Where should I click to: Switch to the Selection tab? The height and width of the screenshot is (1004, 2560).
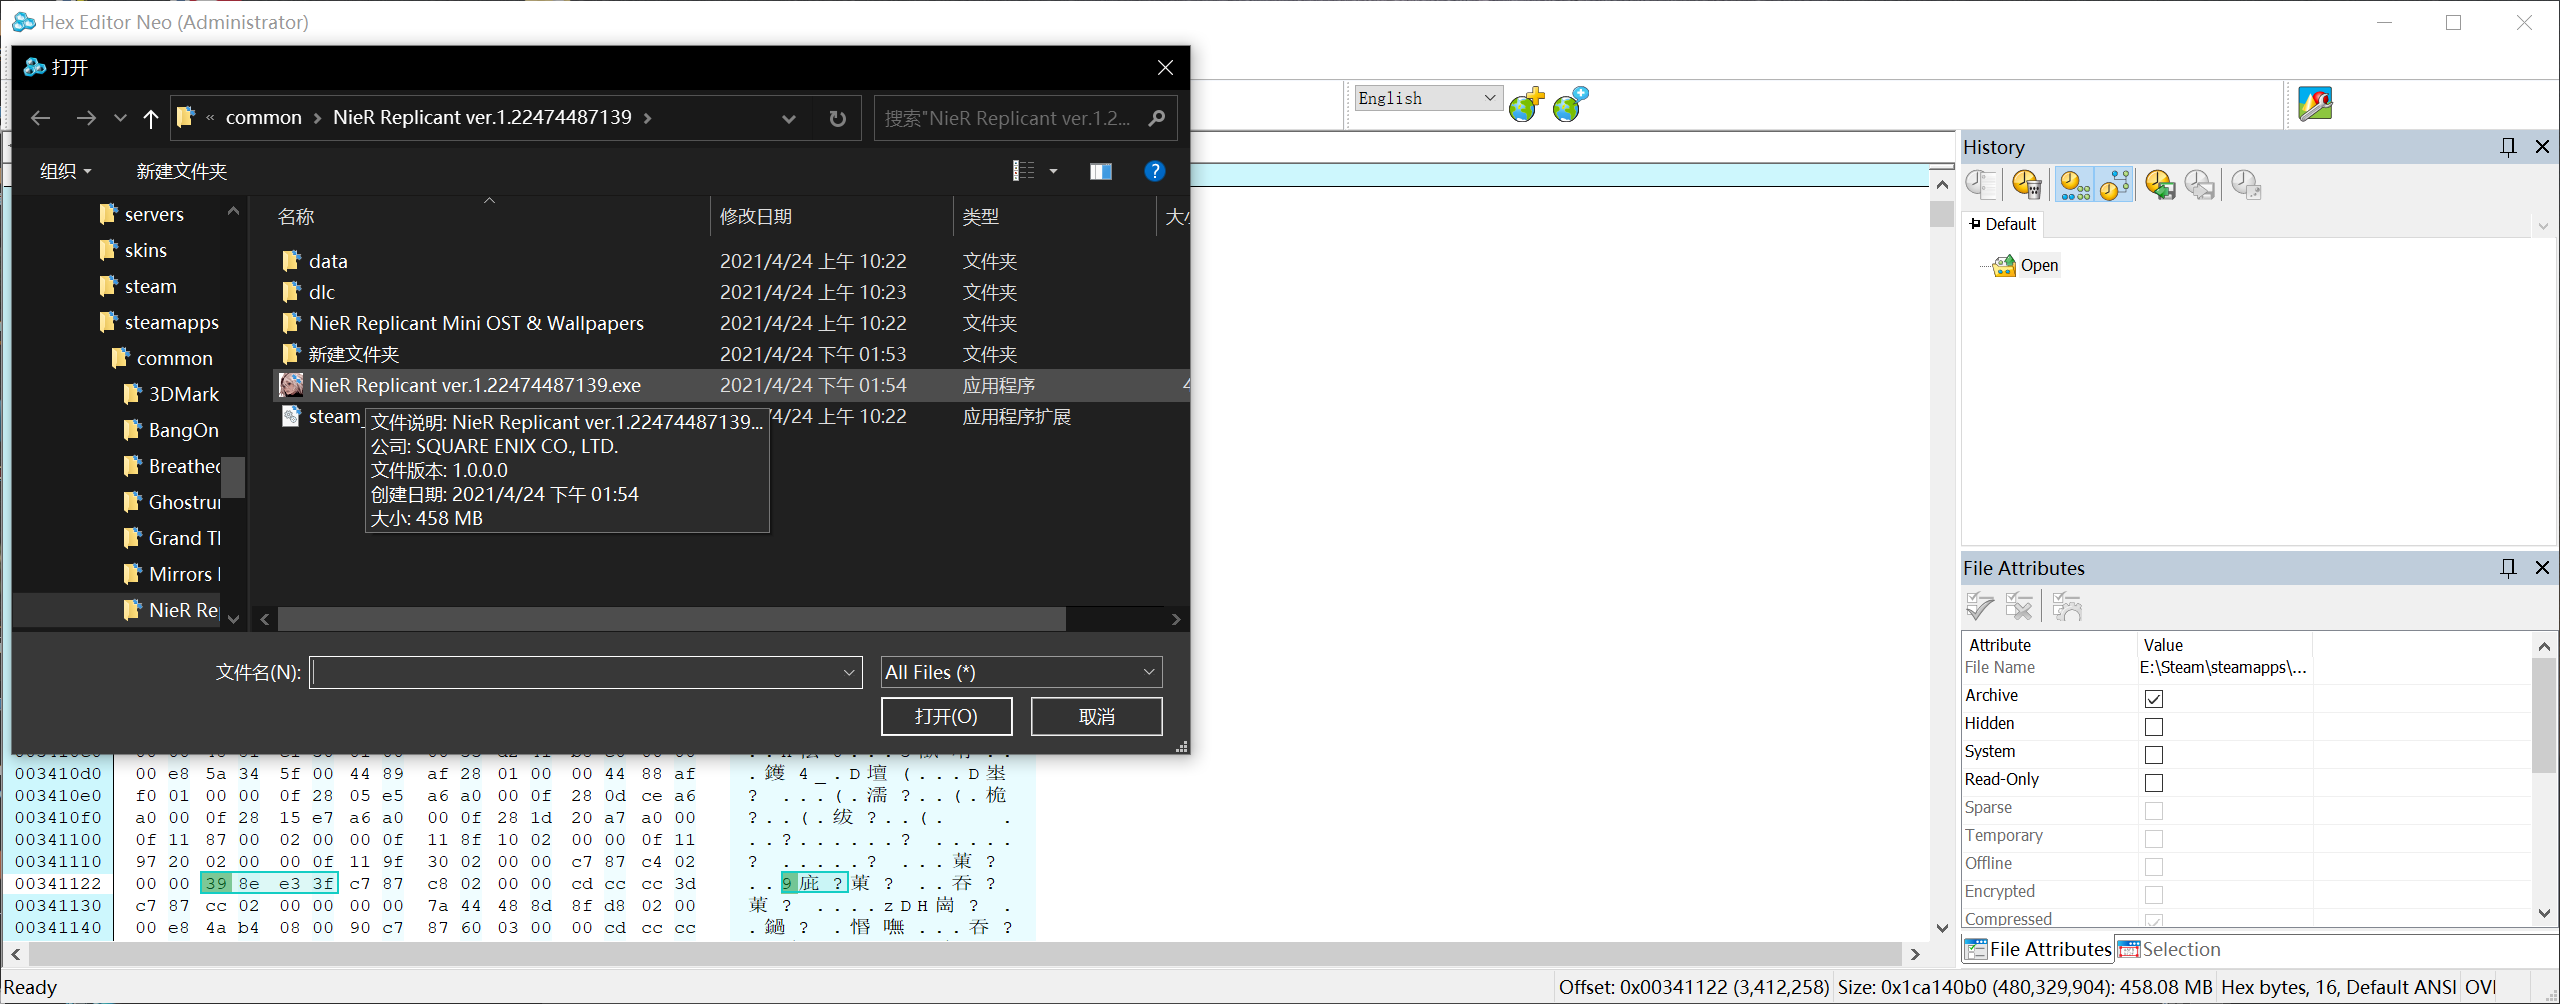pos(2169,949)
